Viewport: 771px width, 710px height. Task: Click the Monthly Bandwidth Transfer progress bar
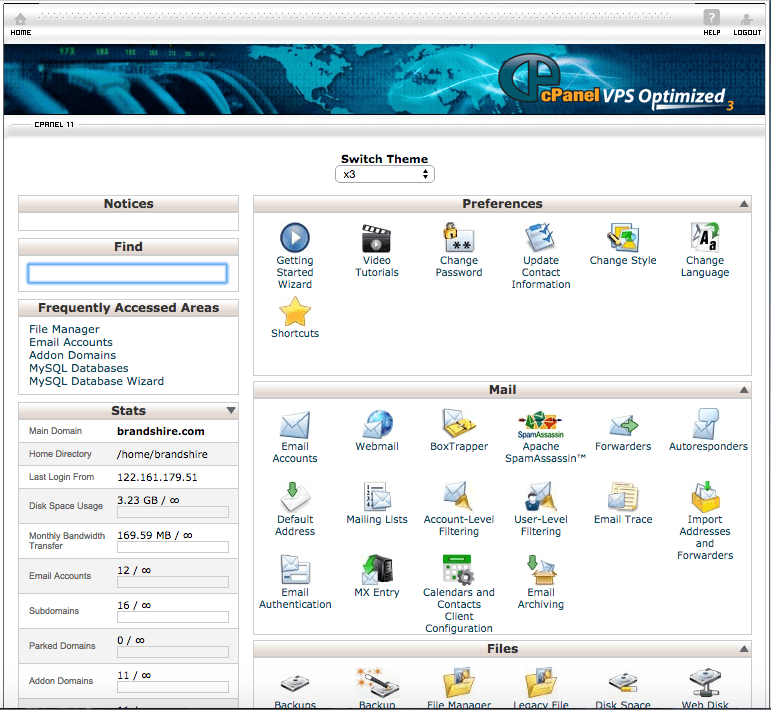tap(173, 547)
